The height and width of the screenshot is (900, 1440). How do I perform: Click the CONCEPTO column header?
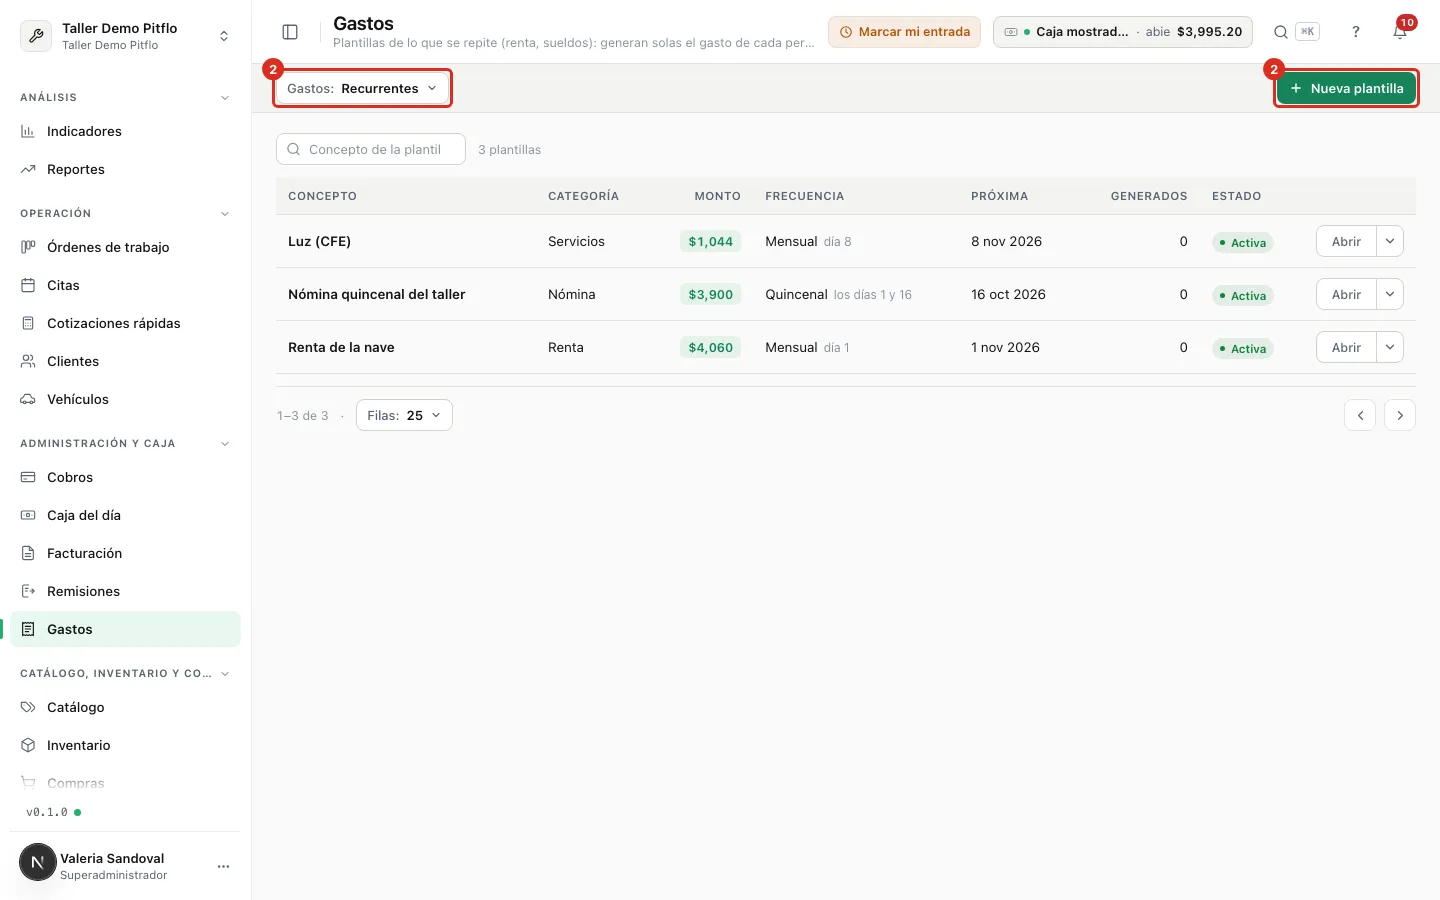pyautogui.click(x=322, y=196)
